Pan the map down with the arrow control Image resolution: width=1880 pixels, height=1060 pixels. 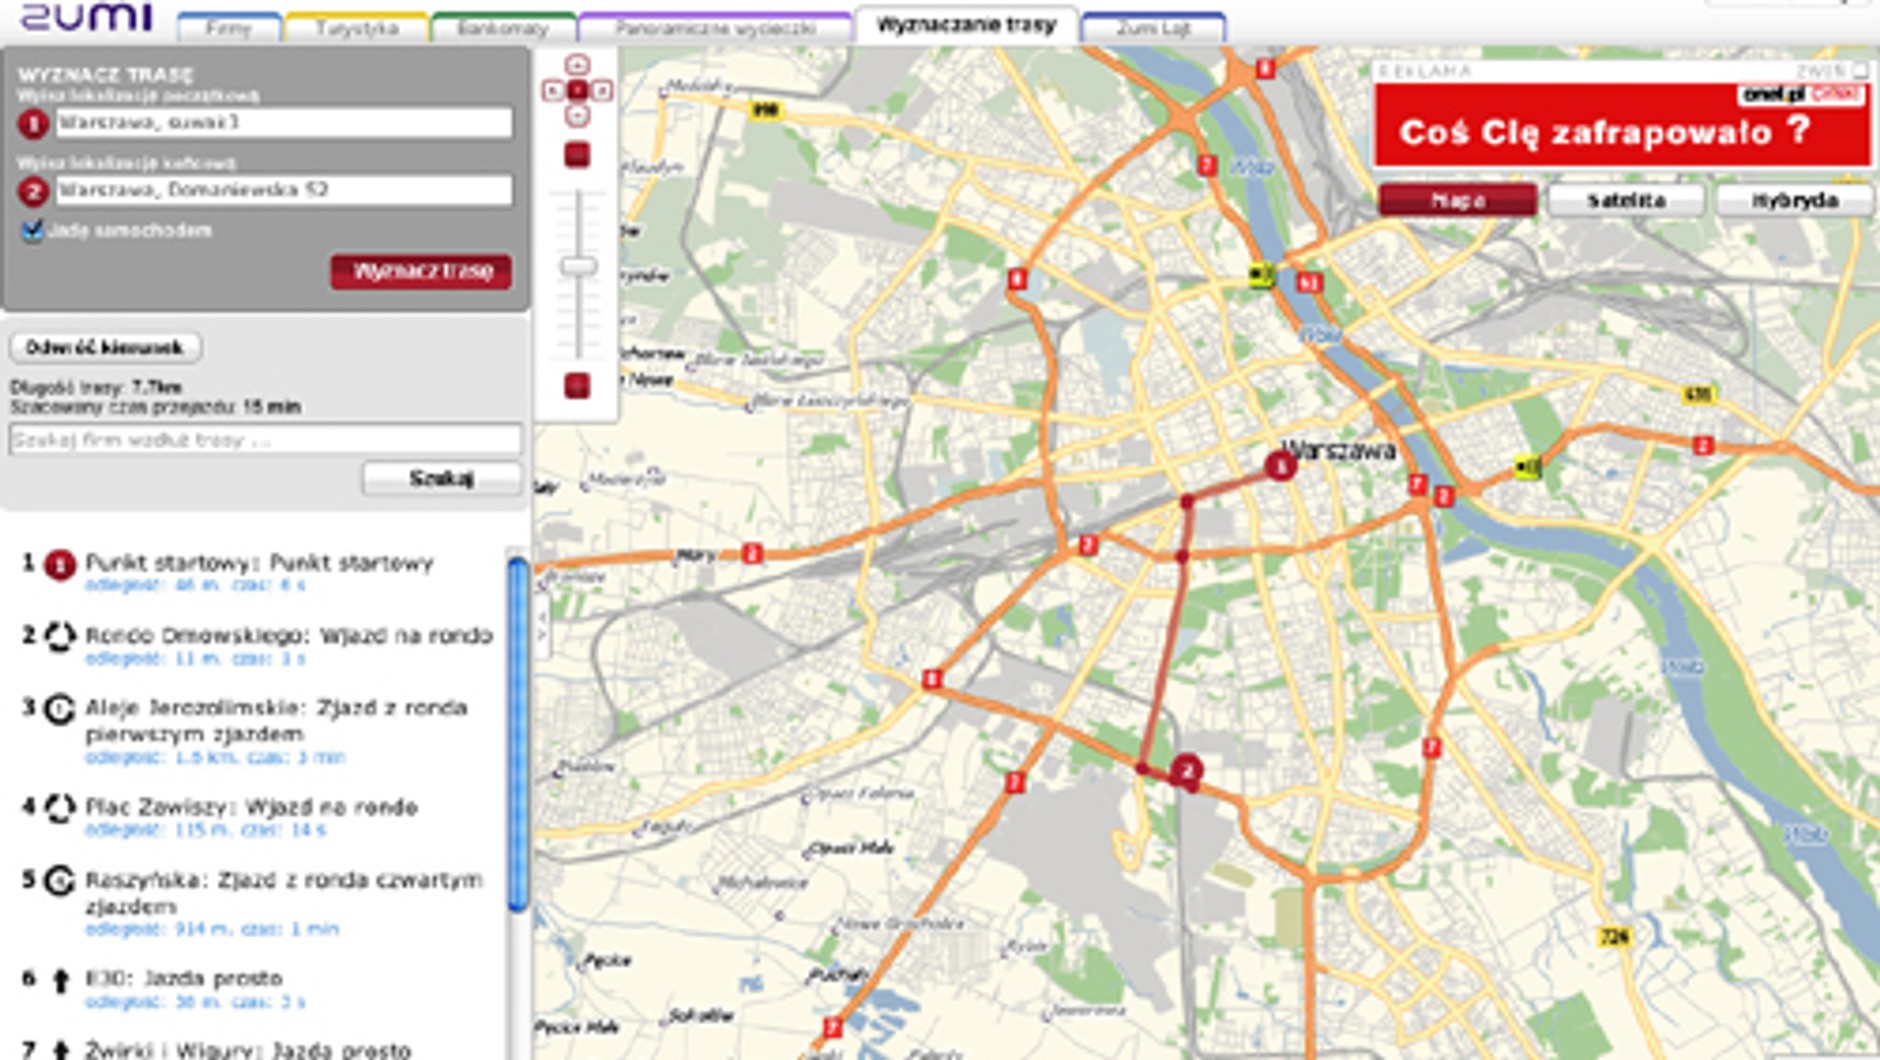click(577, 116)
